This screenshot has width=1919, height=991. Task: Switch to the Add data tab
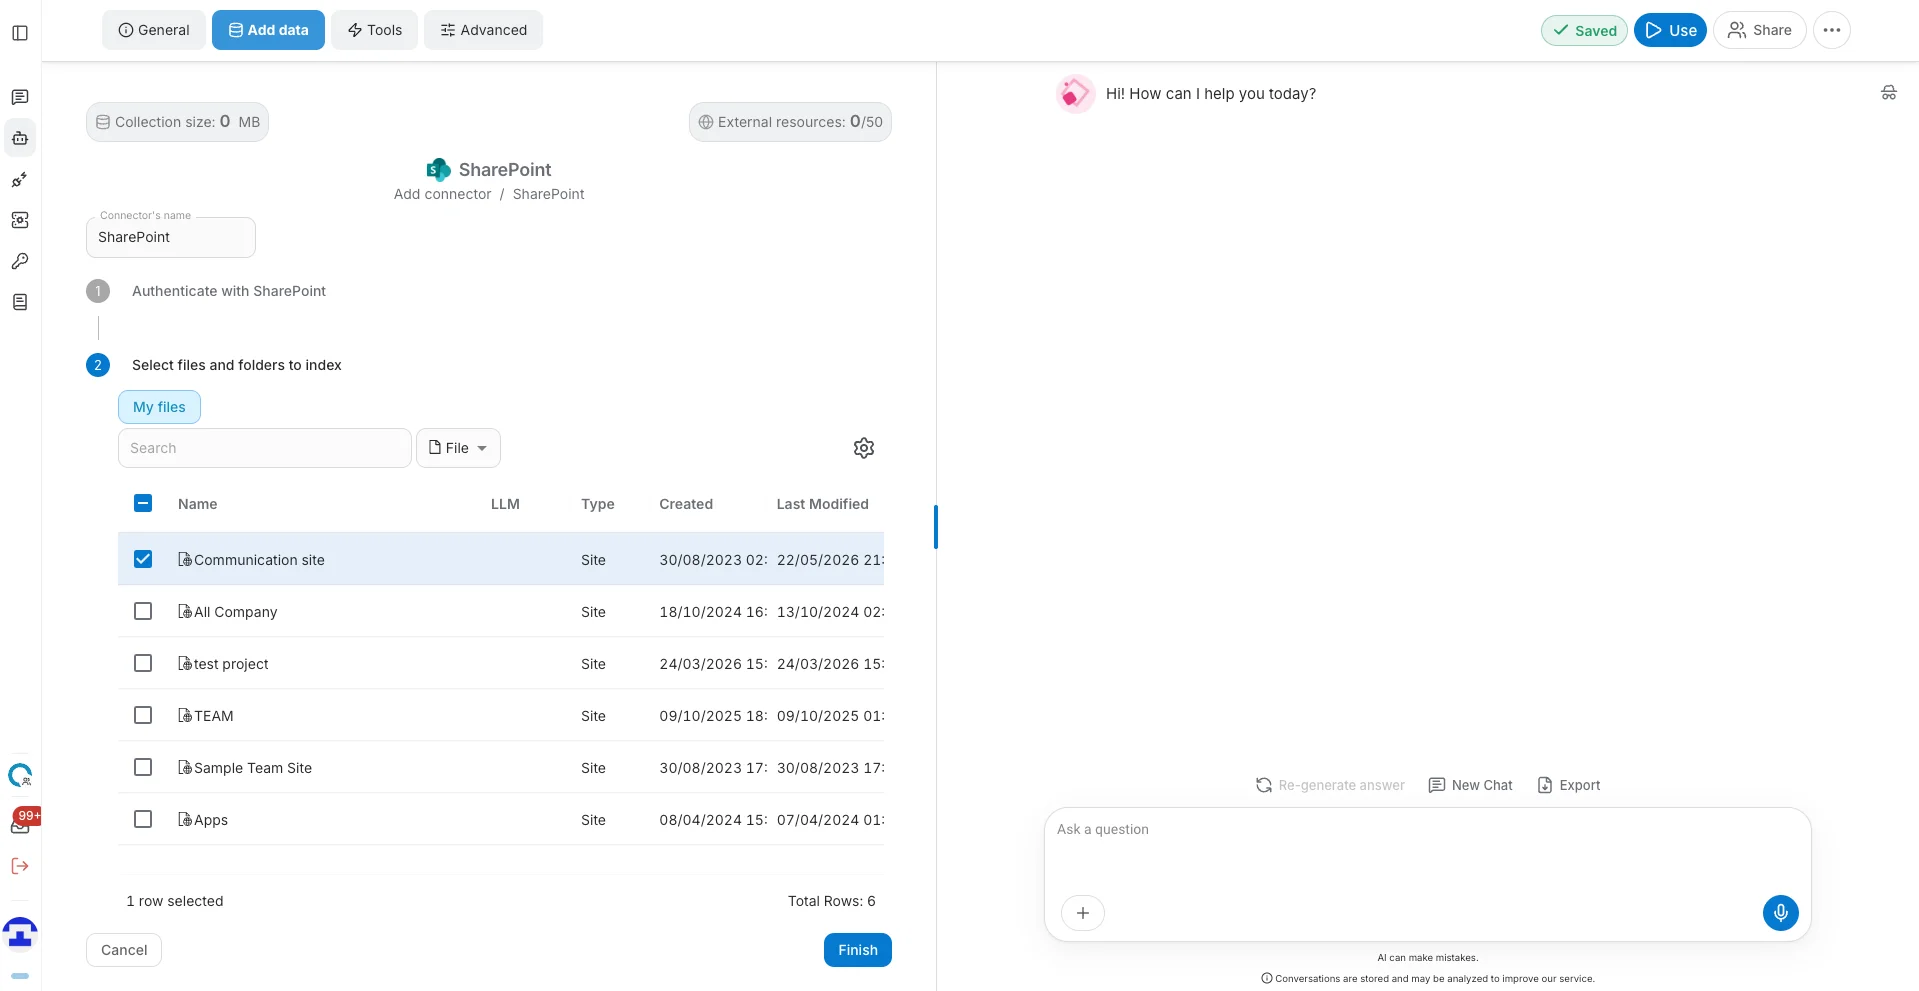pyautogui.click(x=268, y=30)
